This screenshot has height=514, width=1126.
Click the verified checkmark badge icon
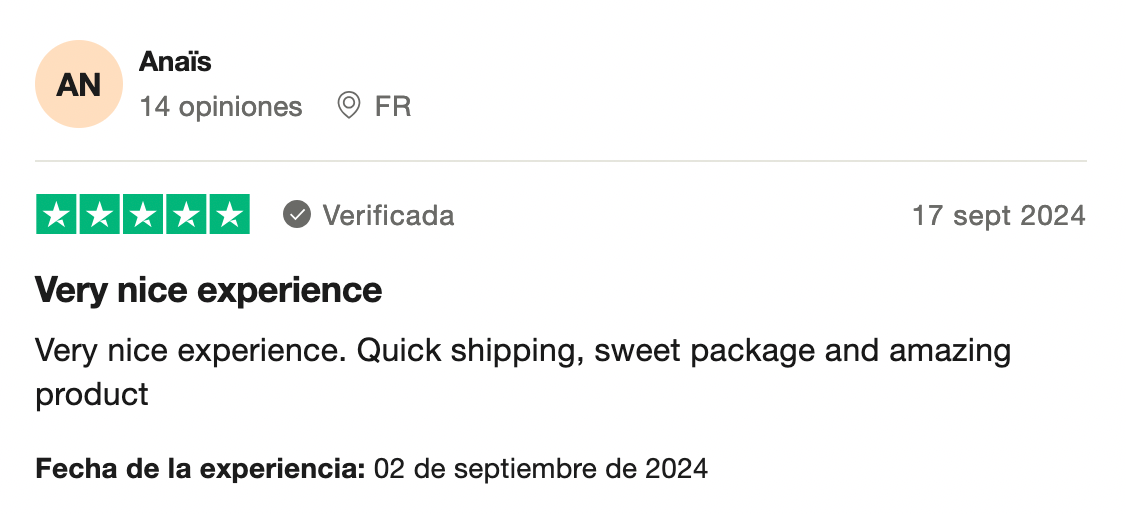pyautogui.click(x=297, y=215)
